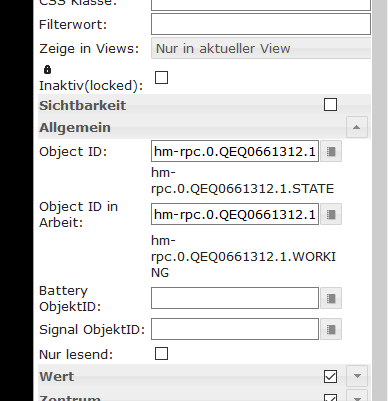Open object picker for Object ID field
The height and width of the screenshot is (401, 388).
coord(331,152)
